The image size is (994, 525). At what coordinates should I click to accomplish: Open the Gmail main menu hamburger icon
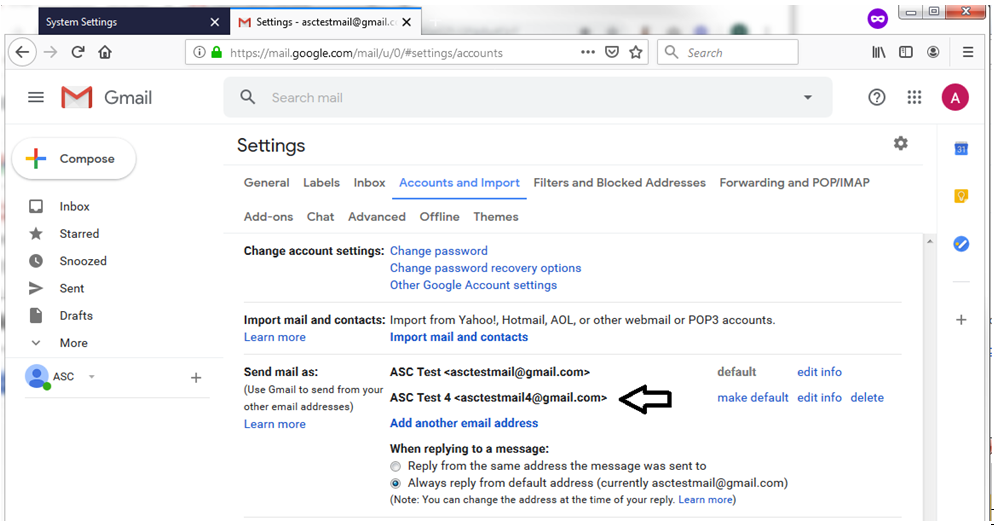point(36,97)
